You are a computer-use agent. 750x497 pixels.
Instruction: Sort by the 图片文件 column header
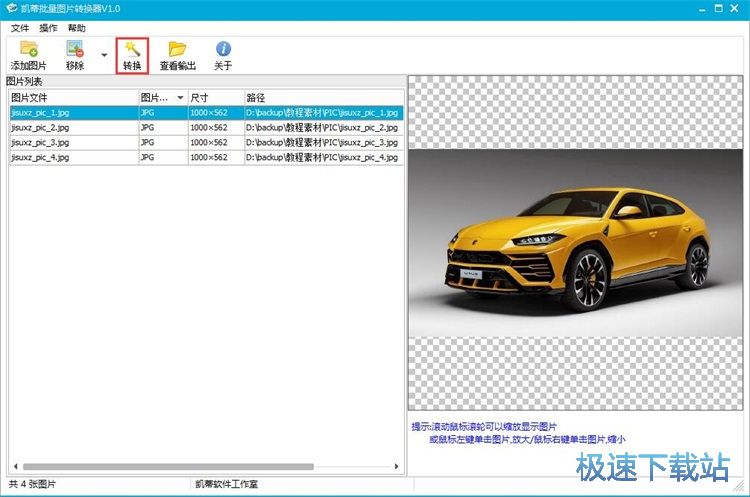70,98
